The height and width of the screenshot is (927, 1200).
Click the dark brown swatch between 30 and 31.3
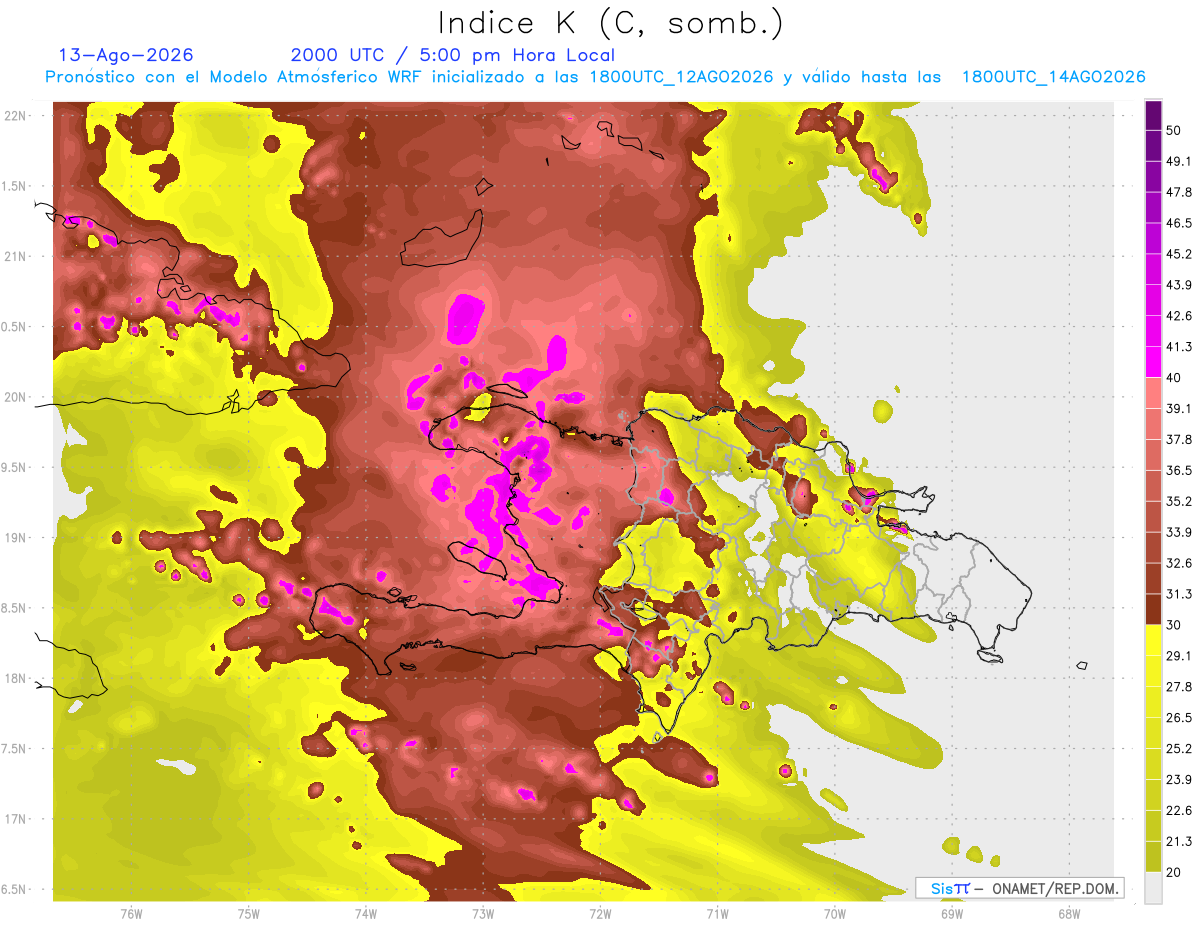coord(1154,609)
